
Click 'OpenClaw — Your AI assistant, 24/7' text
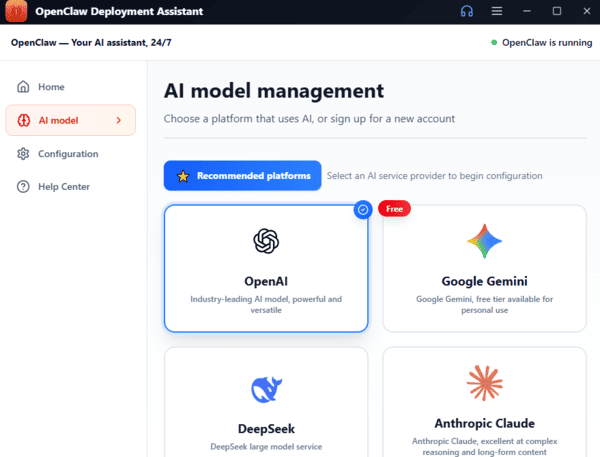click(x=91, y=42)
